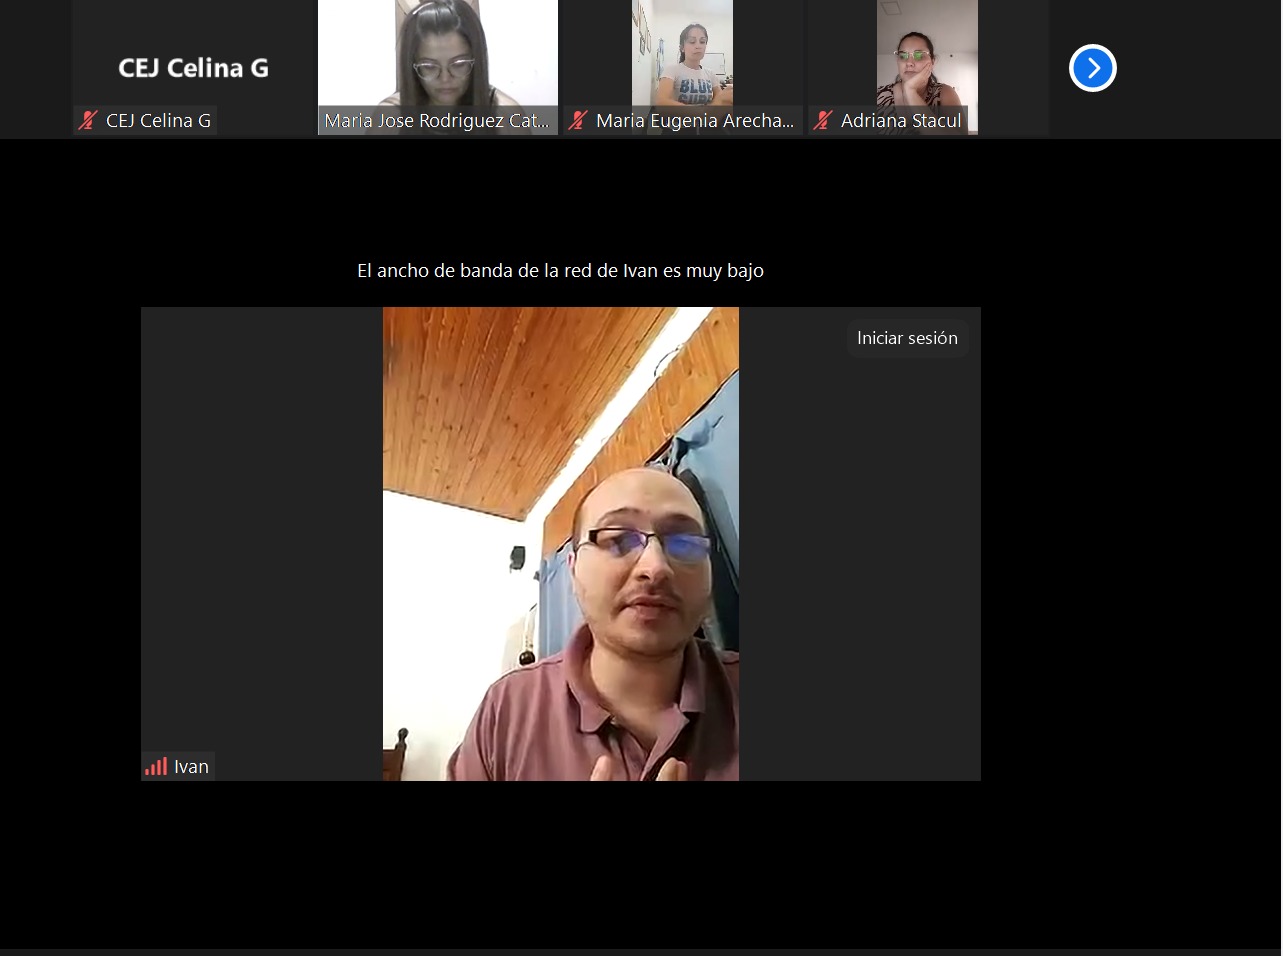Show next participants with blue arrow

pyautogui.click(x=1092, y=68)
